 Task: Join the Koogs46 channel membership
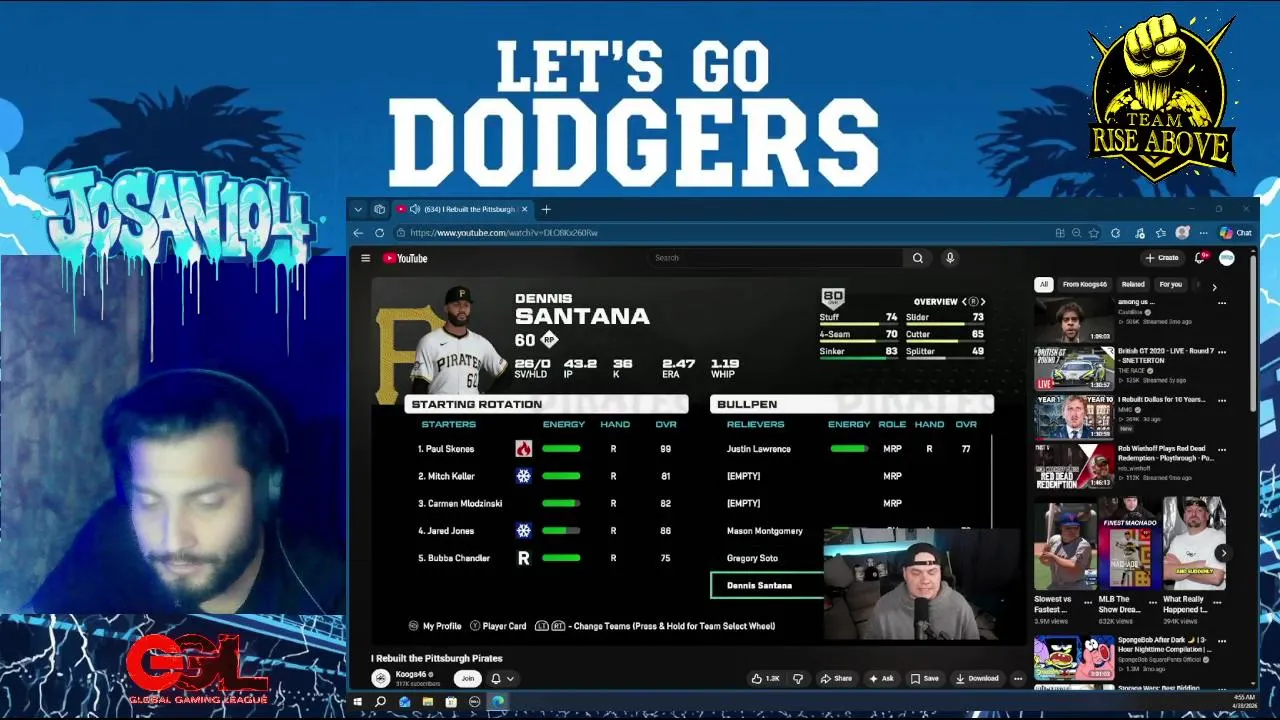point(467,678)
